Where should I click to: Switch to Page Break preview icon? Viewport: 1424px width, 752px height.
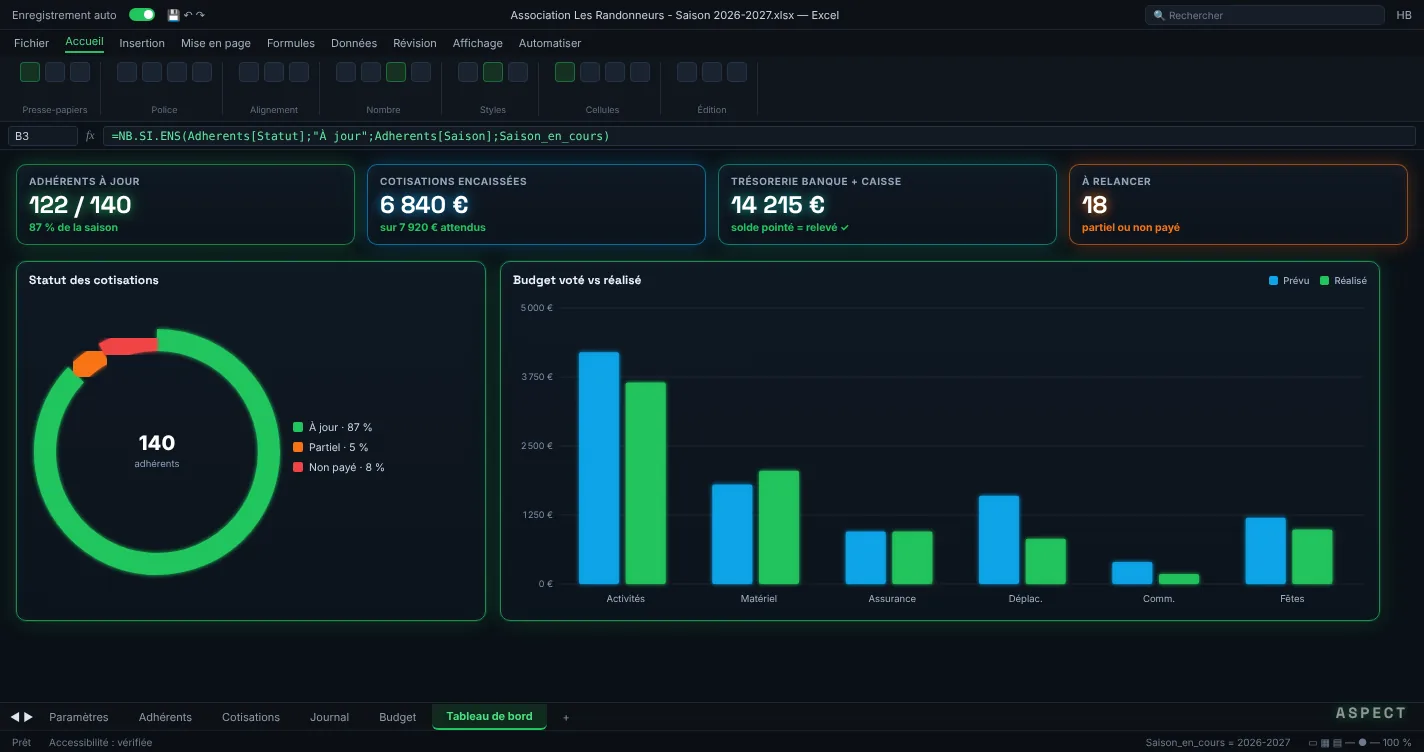coord(1337,743)
